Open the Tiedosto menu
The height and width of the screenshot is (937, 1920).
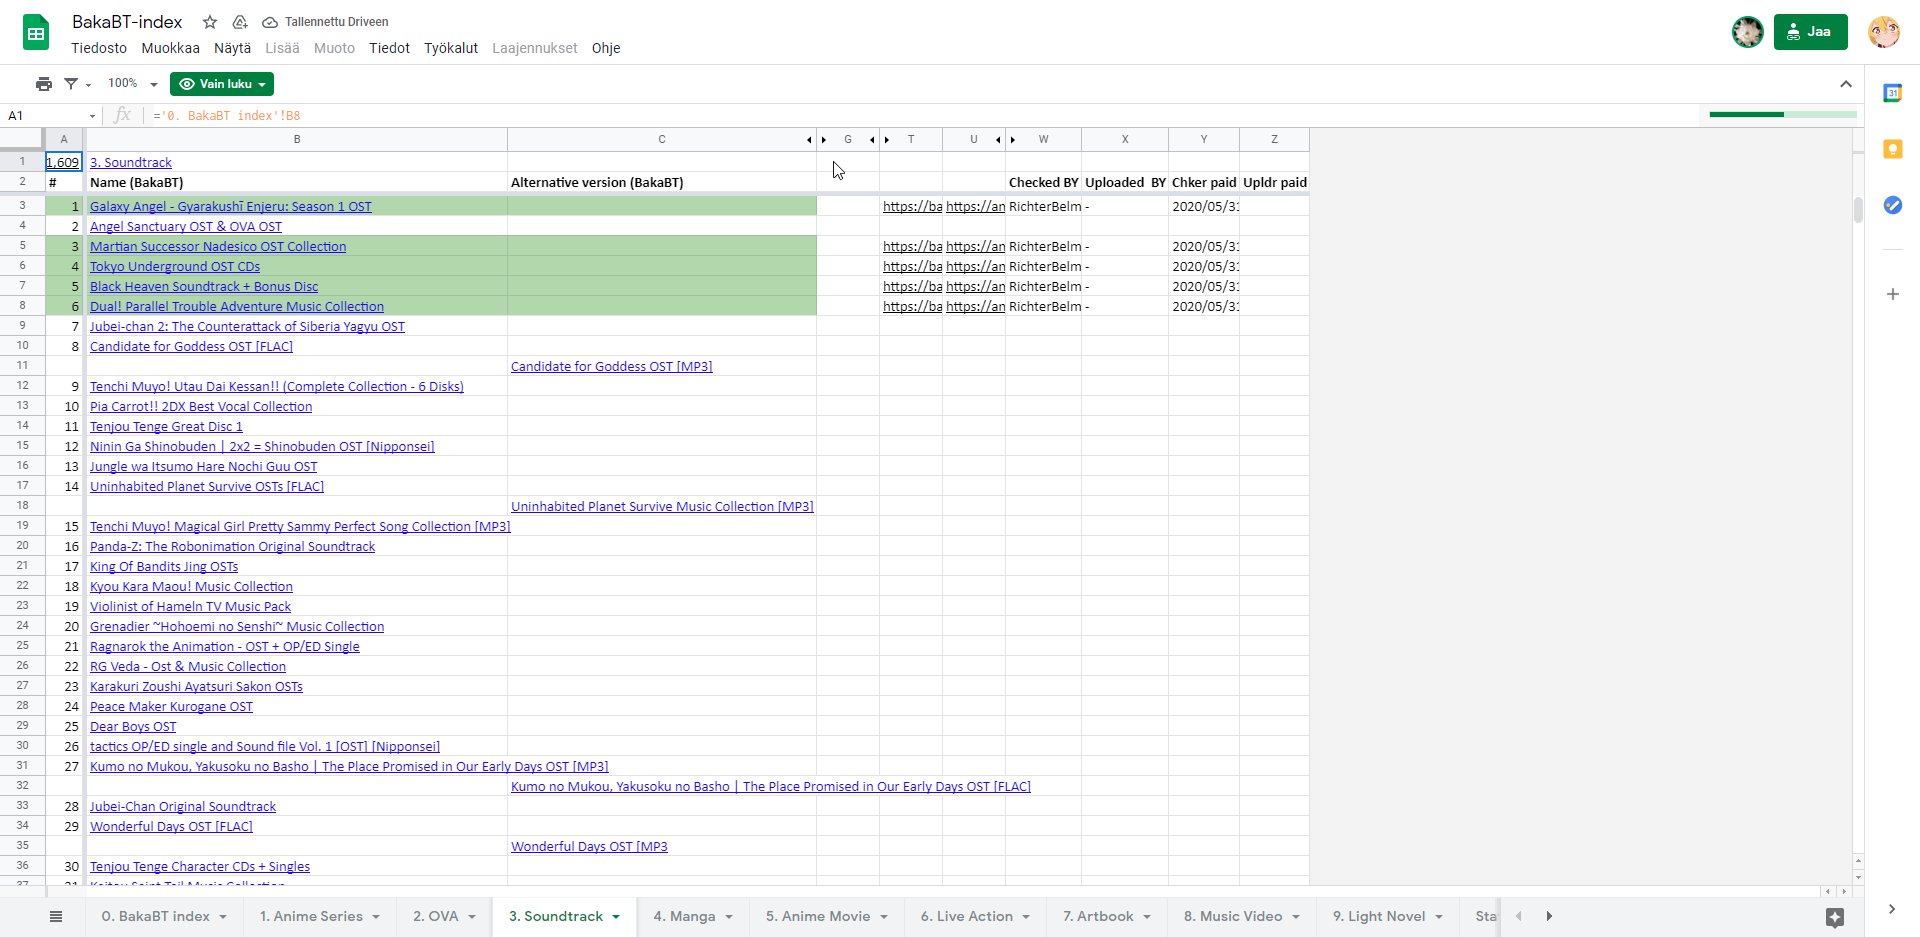coord(99,48)
